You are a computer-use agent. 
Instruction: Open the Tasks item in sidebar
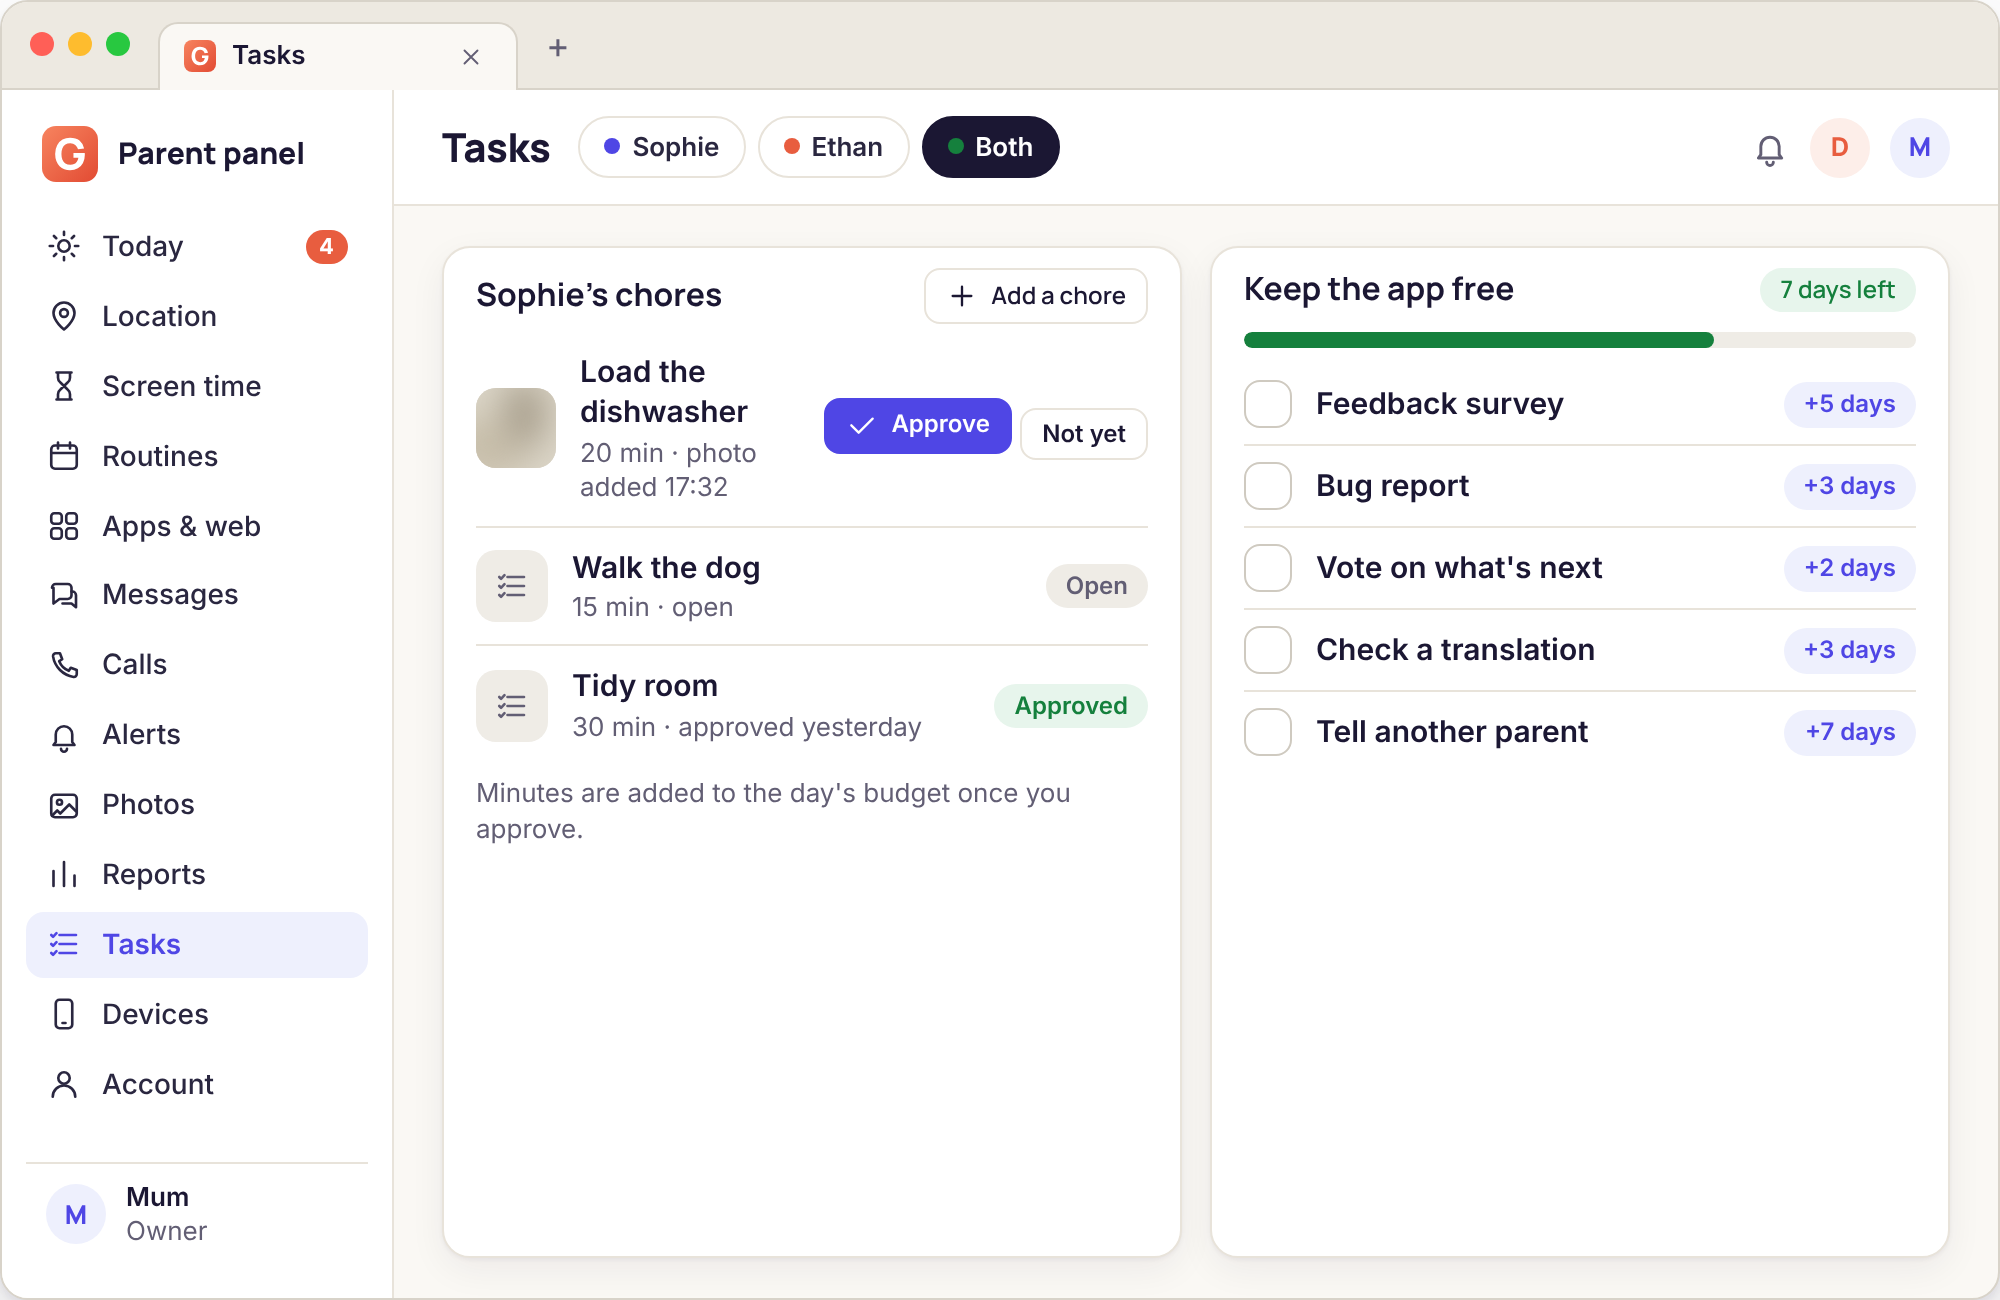(197, 945)
